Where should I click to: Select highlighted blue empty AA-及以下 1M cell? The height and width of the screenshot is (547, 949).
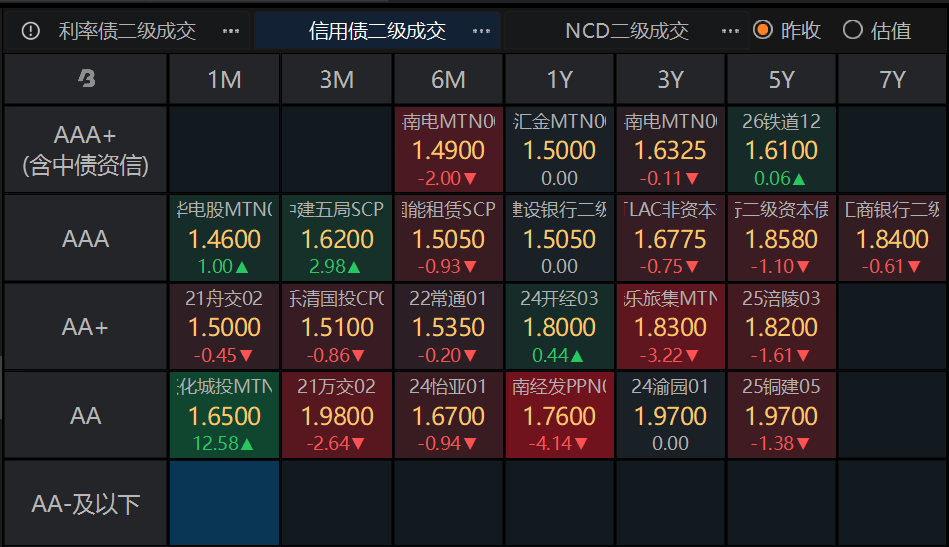coord(225,503)
